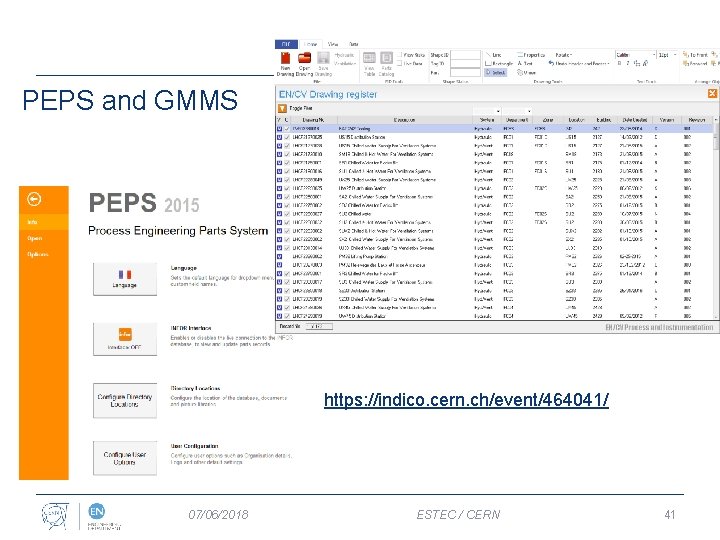Click Configure Directory Locations button
The height and width of the screenshot is (540, 720).
tap(125, 400)
